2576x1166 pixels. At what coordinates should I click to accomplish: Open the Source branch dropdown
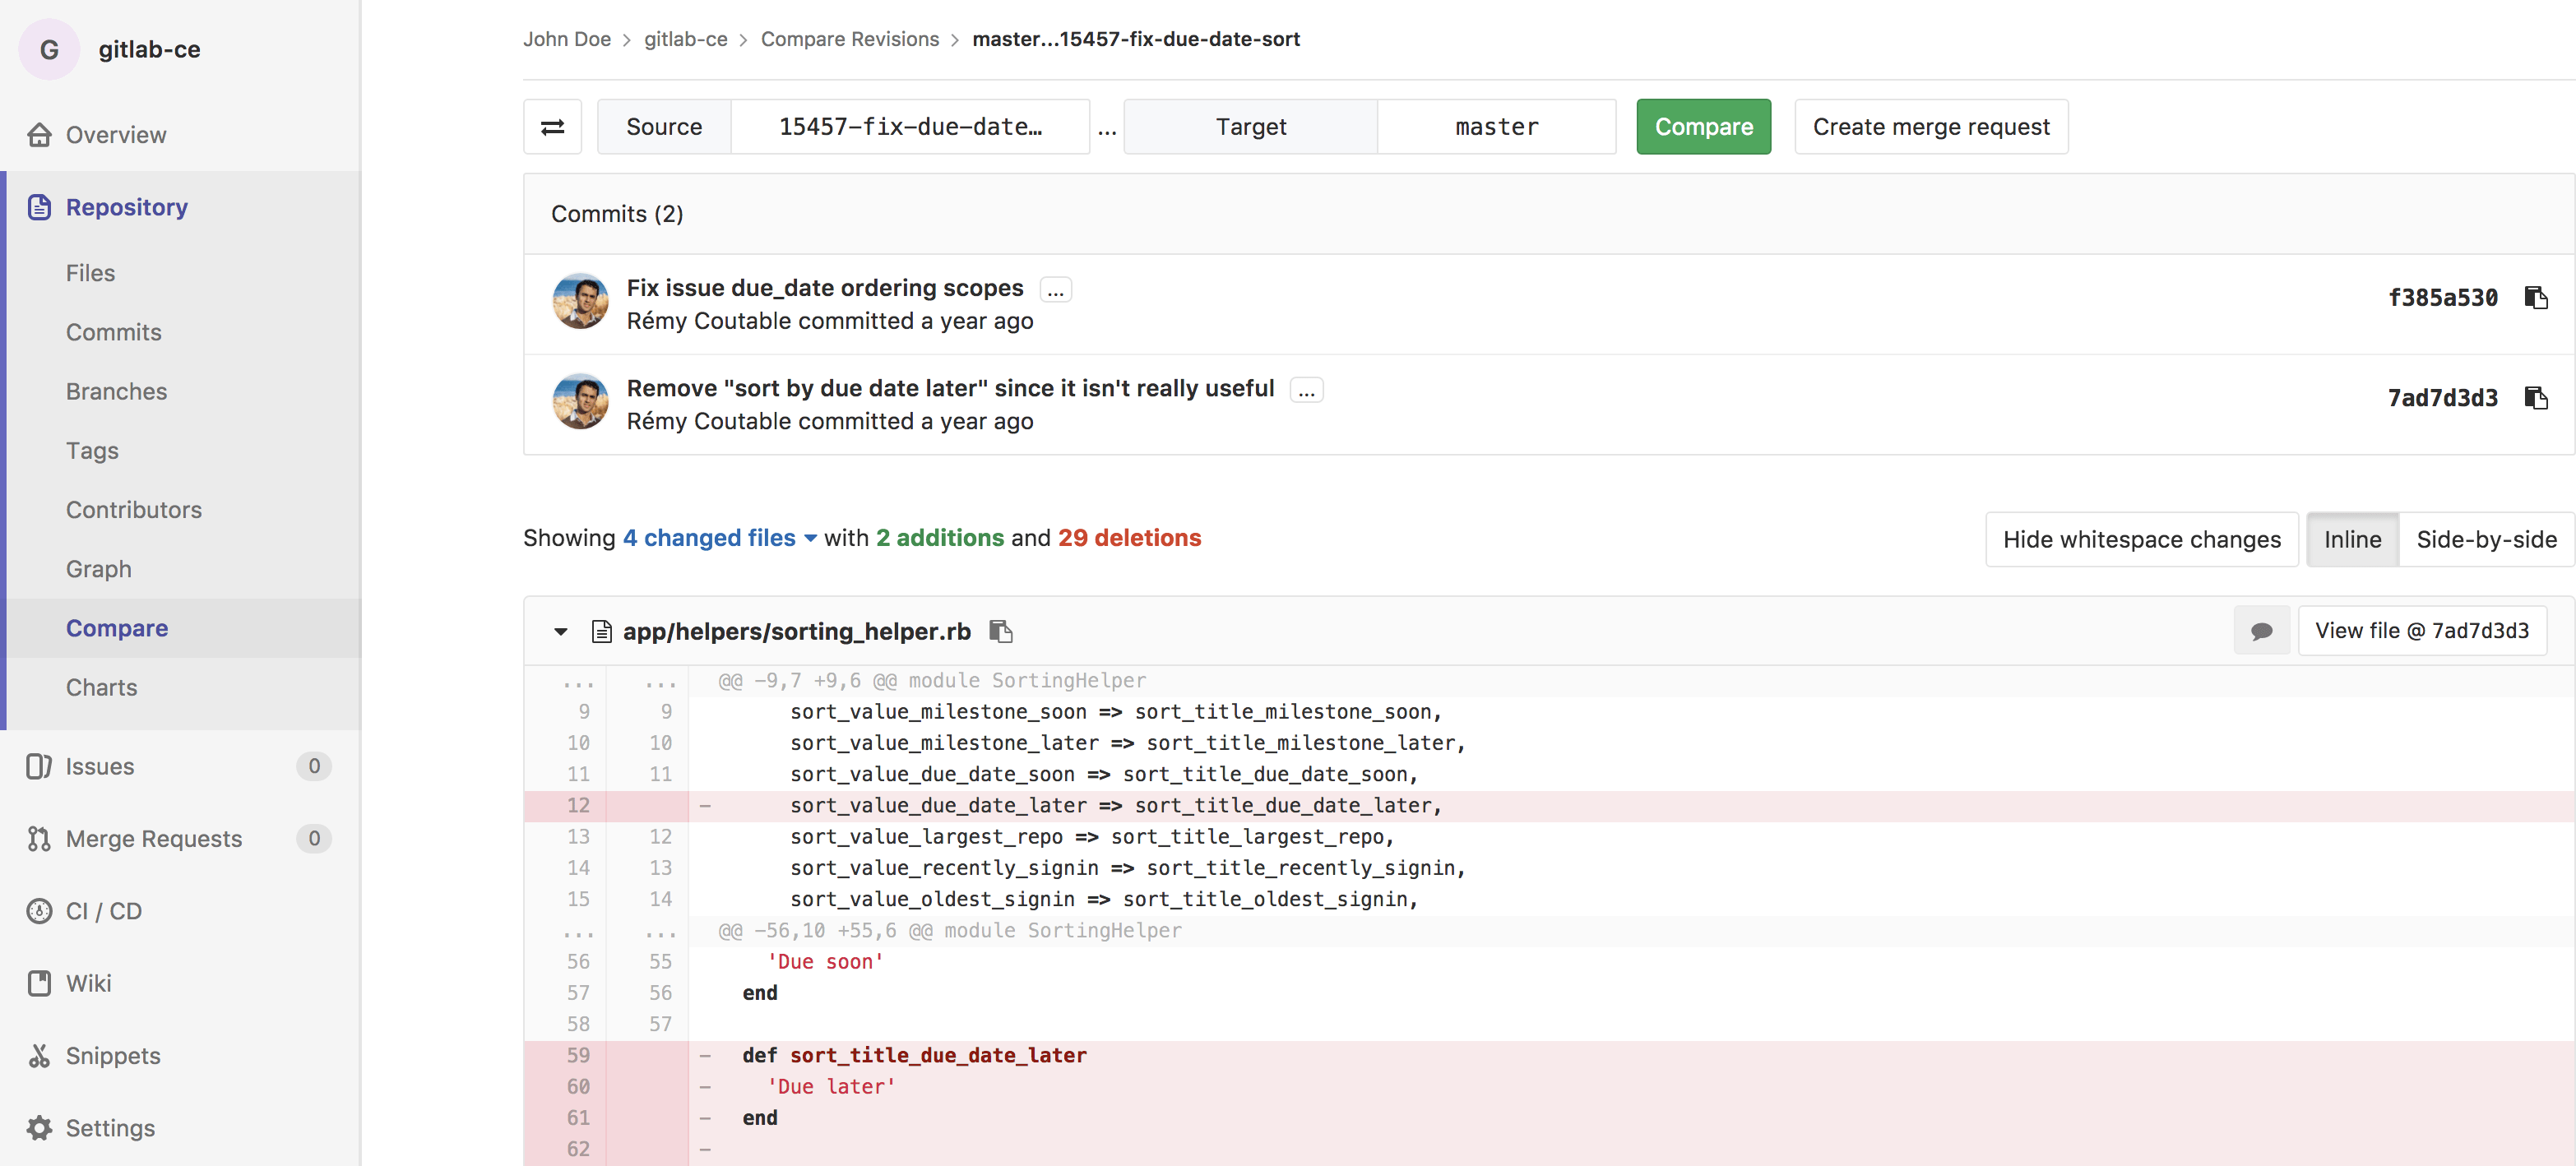coord(909,127)
